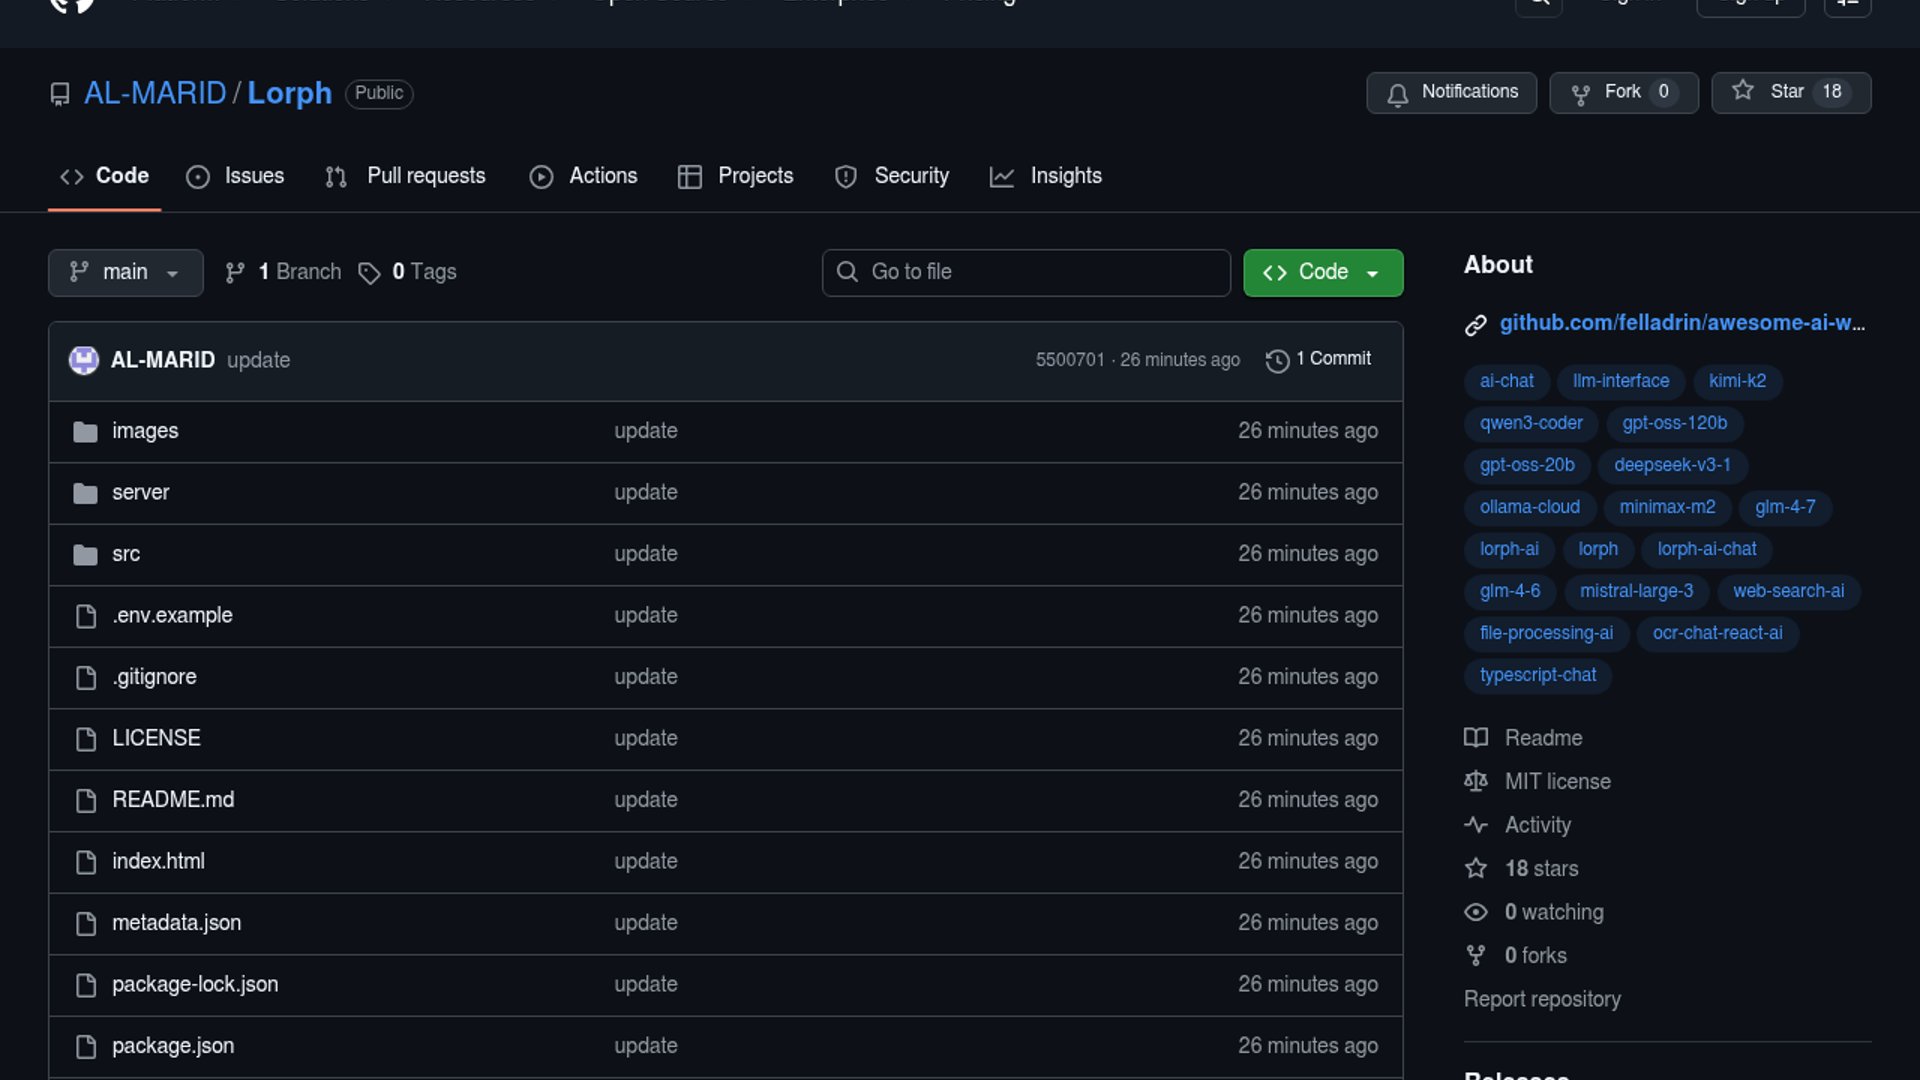
Task: Click the package-lock.json file icon
Action: 86,985
